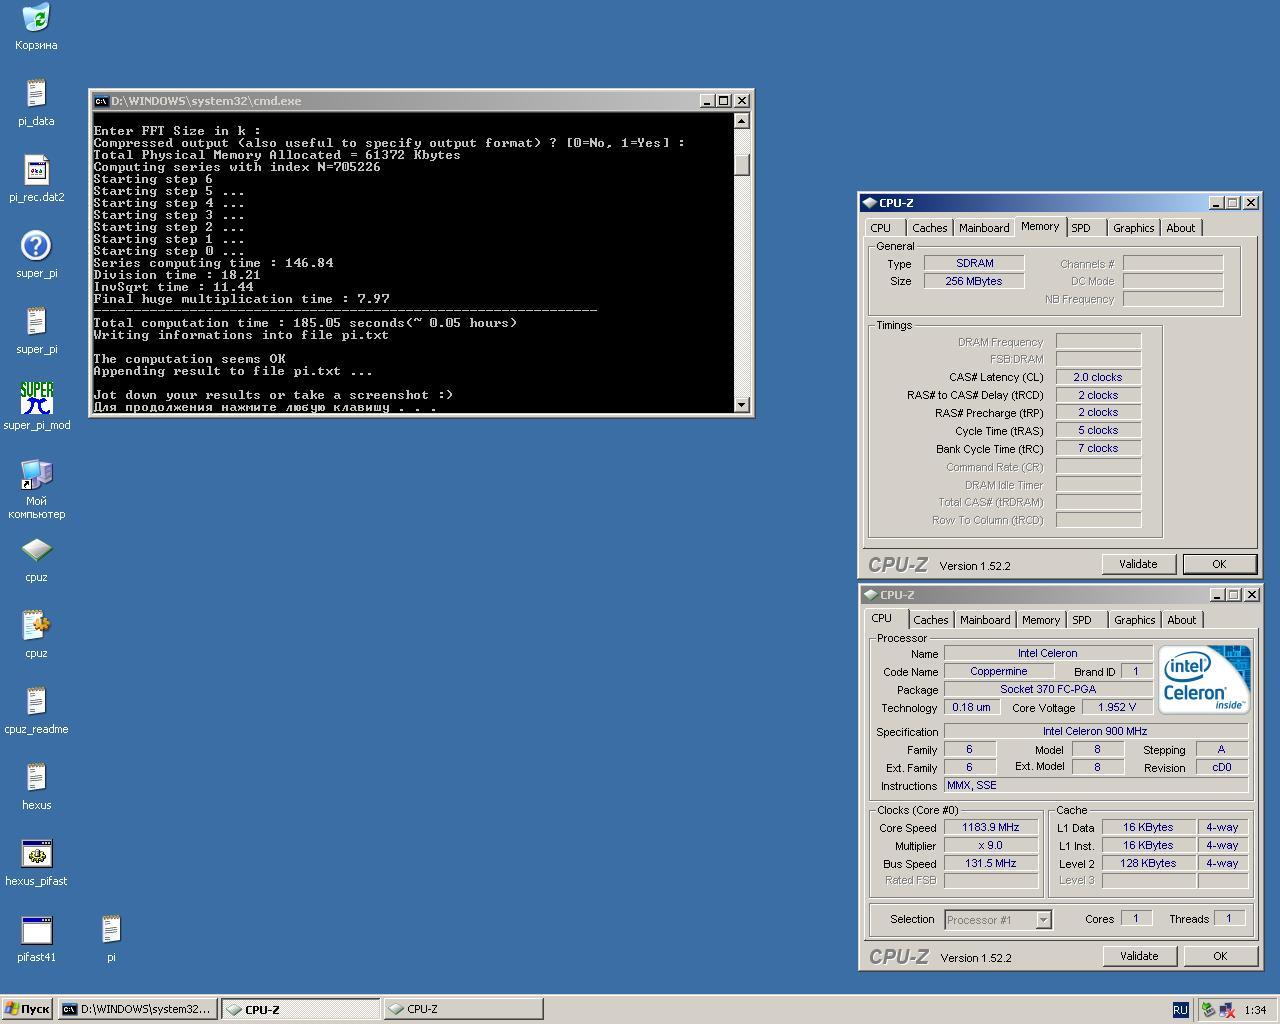Click the Bank Cycle Time 7 clocks value
Screen dimensions: 1280x1024
click(x=1098, y=449)
